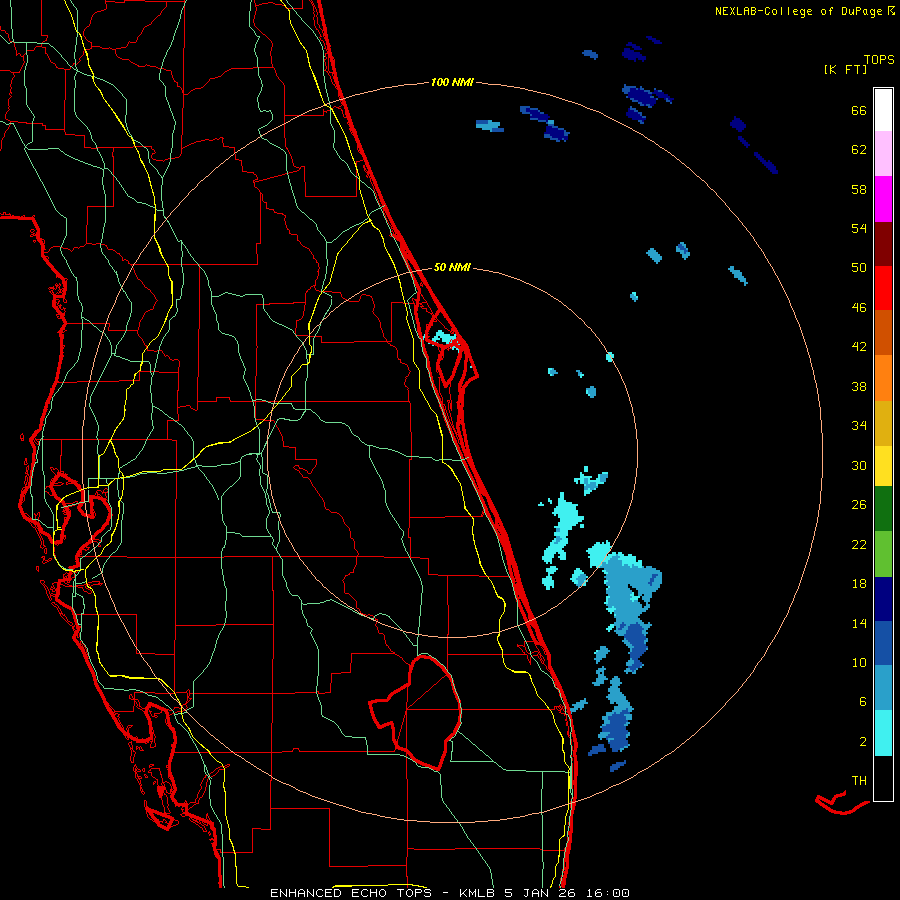Click the navy blue legend swatch
The image size is (900, 900).
coord(883,599)
